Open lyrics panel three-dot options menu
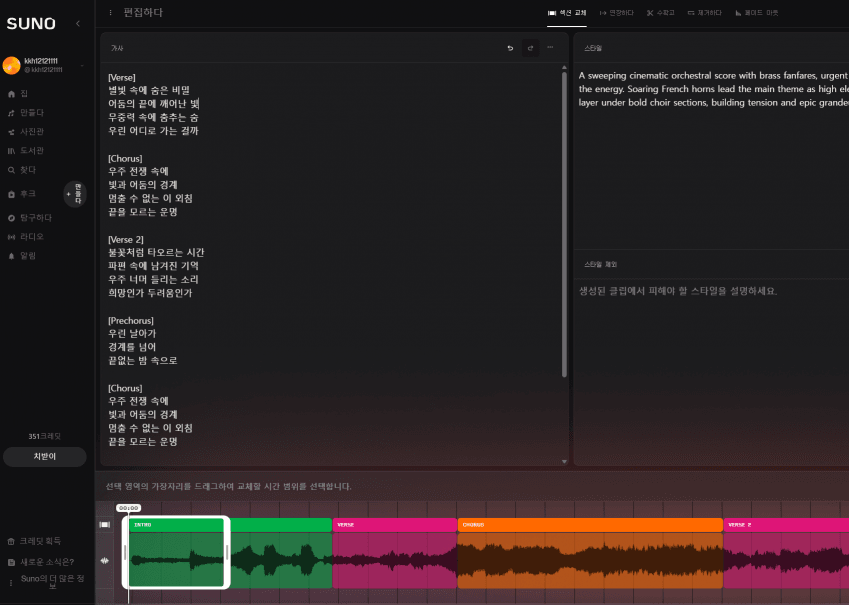This screenshot has height=605, width=849. pos(550,48)
